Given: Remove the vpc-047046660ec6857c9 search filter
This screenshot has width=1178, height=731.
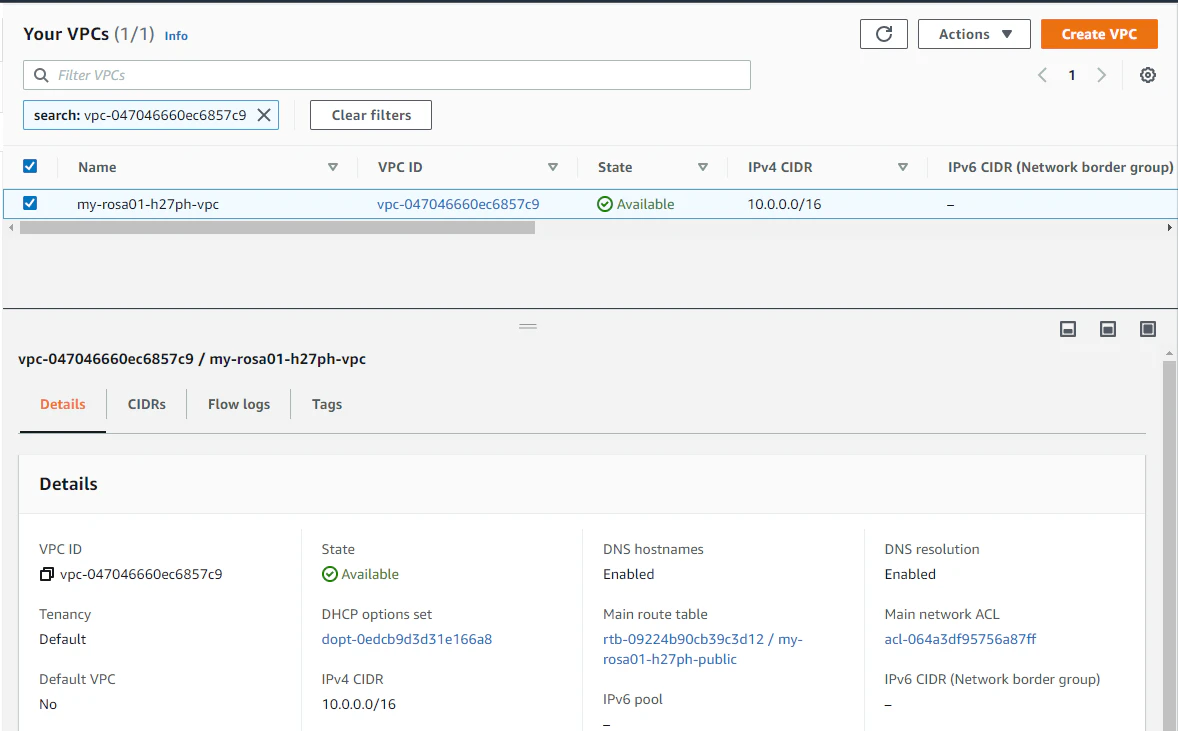Looking at the screenshot, I should click(x=264, y=115).
